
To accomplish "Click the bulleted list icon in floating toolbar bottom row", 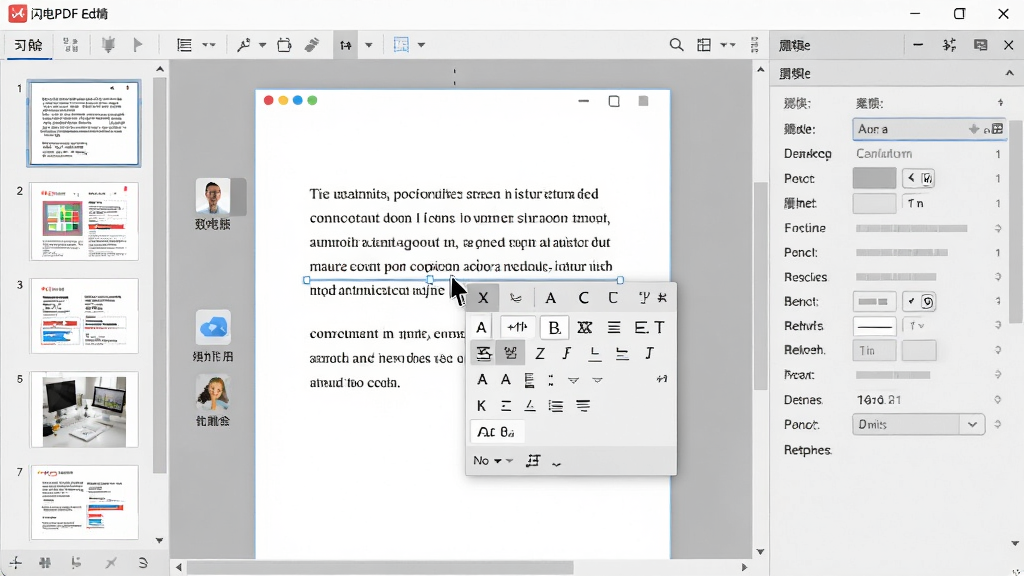I will click(x=556, y=406).
